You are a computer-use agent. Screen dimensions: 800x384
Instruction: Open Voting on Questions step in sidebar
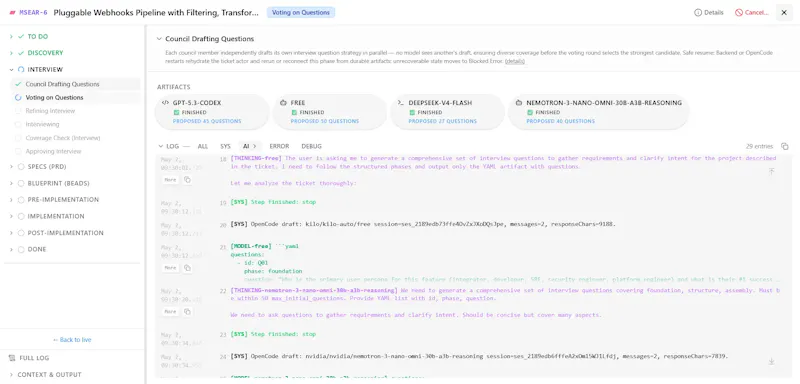pos(75,97)
